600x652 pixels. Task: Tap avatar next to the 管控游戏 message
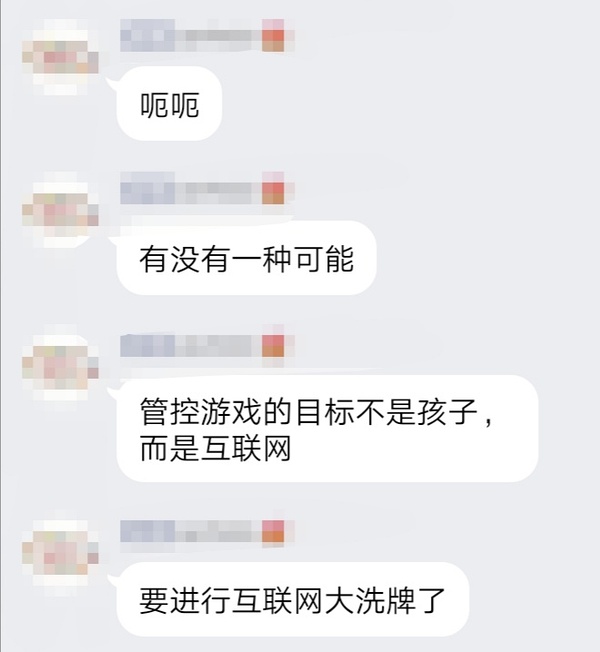(x=60, y=362)
